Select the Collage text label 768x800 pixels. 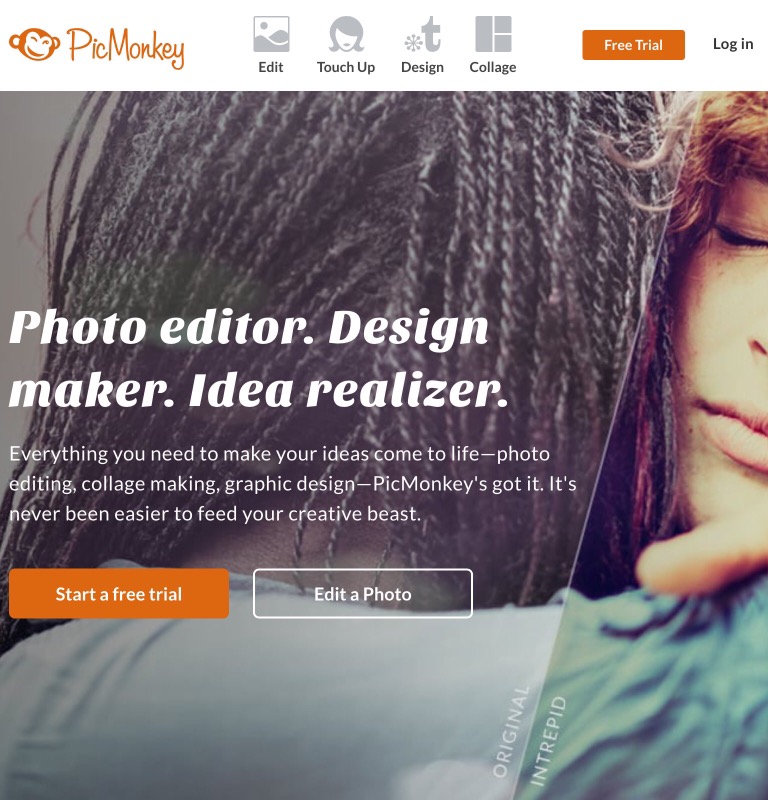click(x=493, y=67)
